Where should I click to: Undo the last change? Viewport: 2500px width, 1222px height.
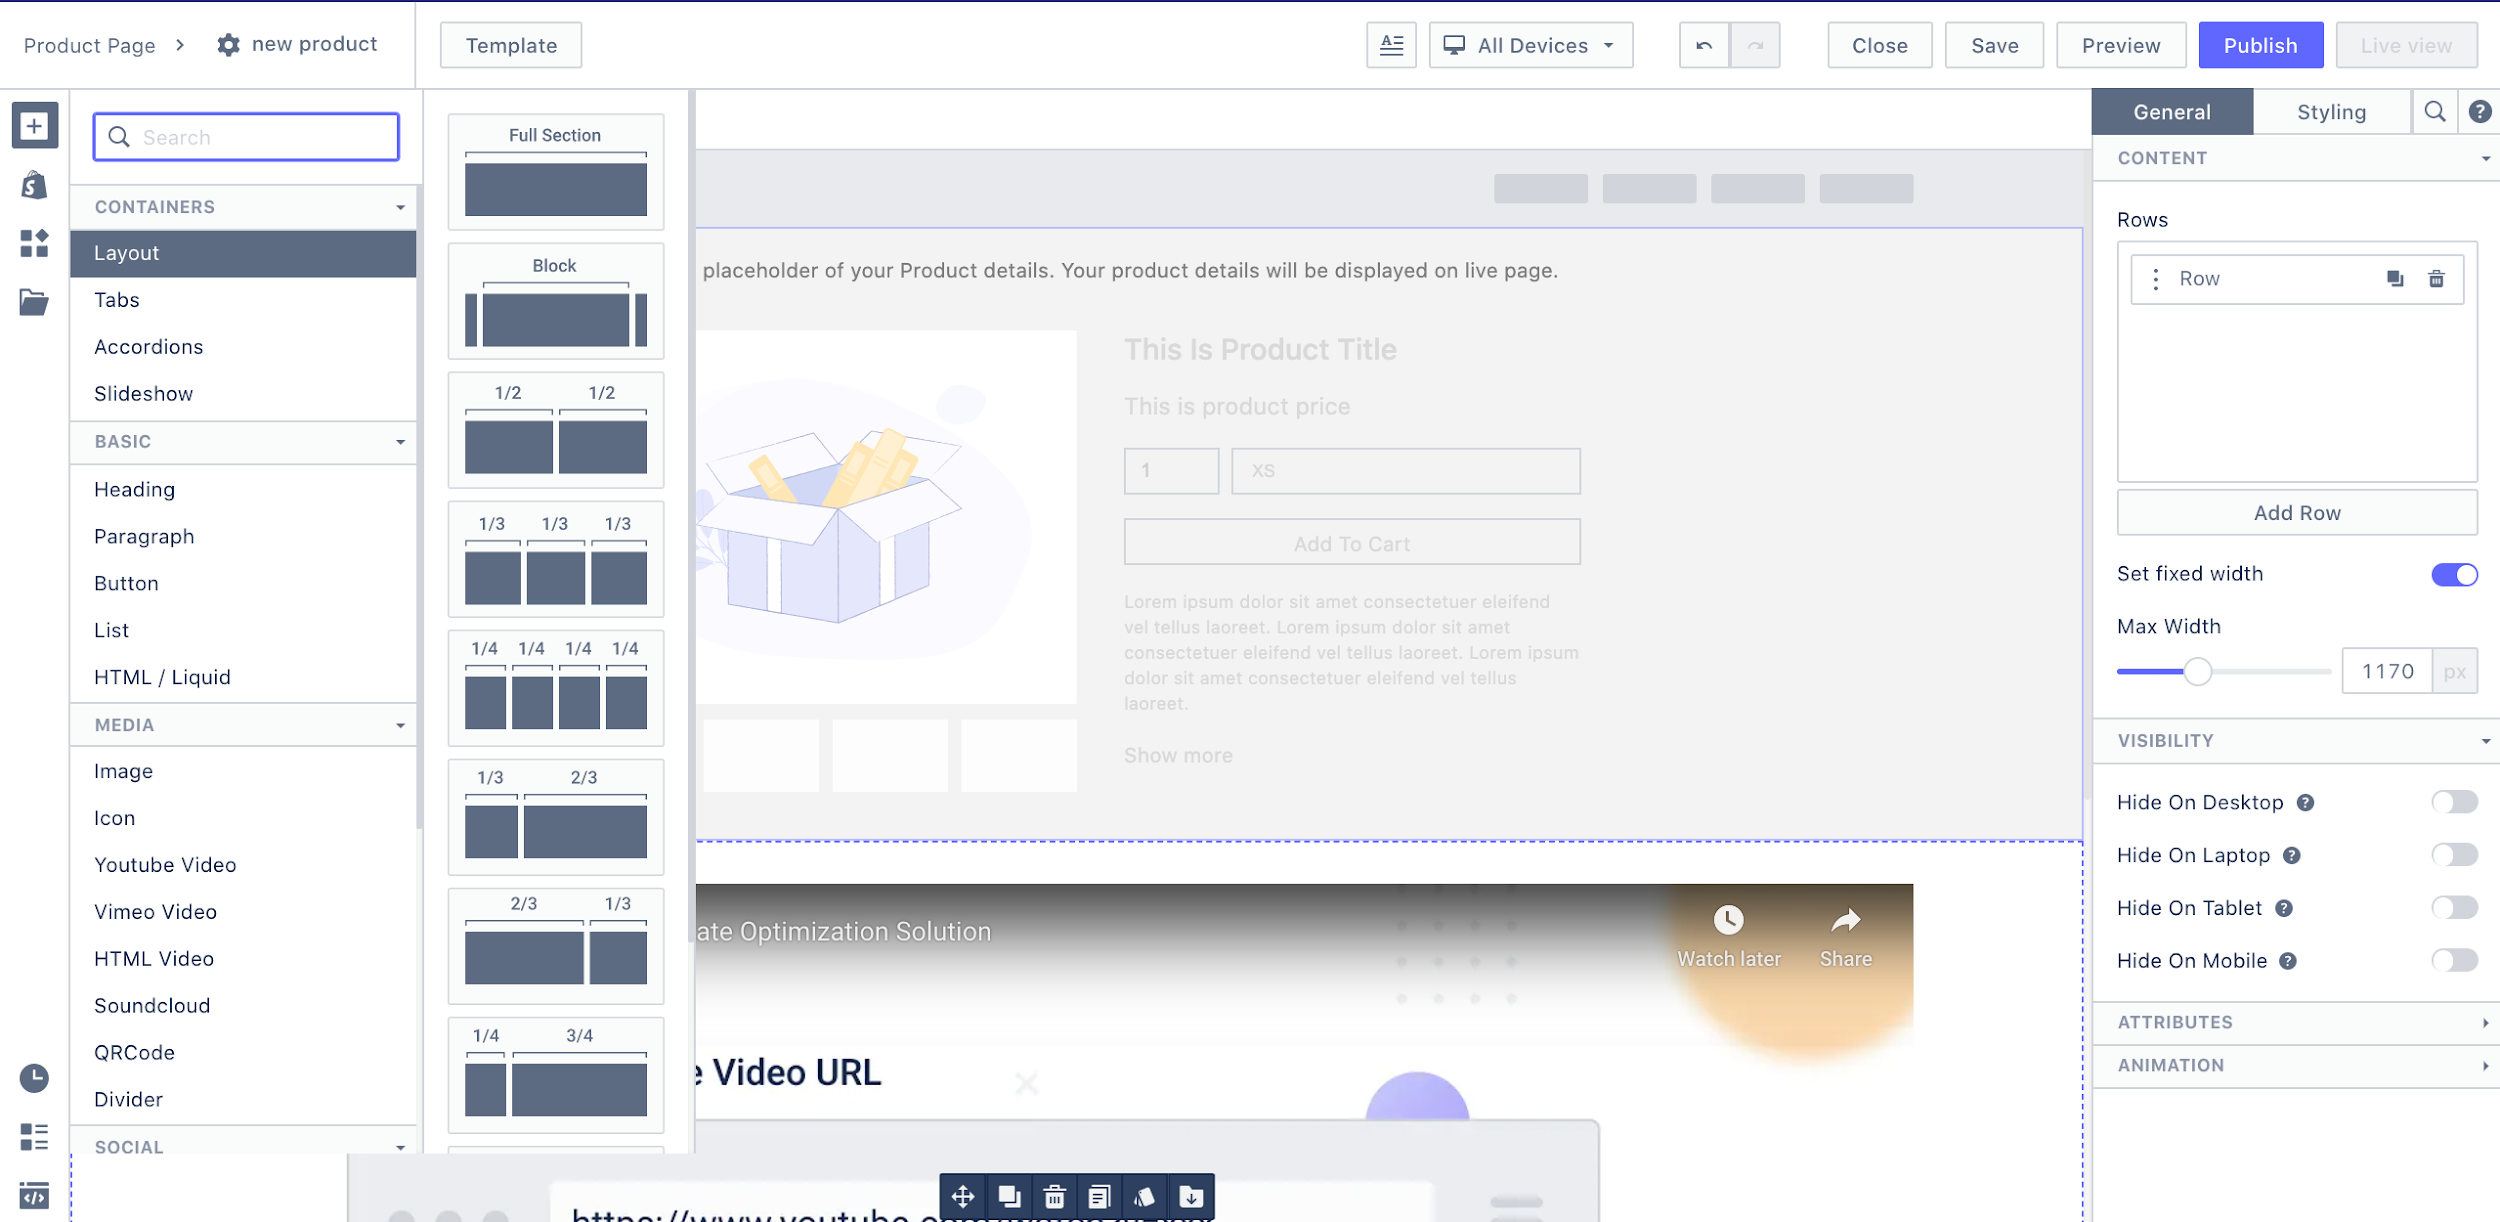click(1704, 45)
